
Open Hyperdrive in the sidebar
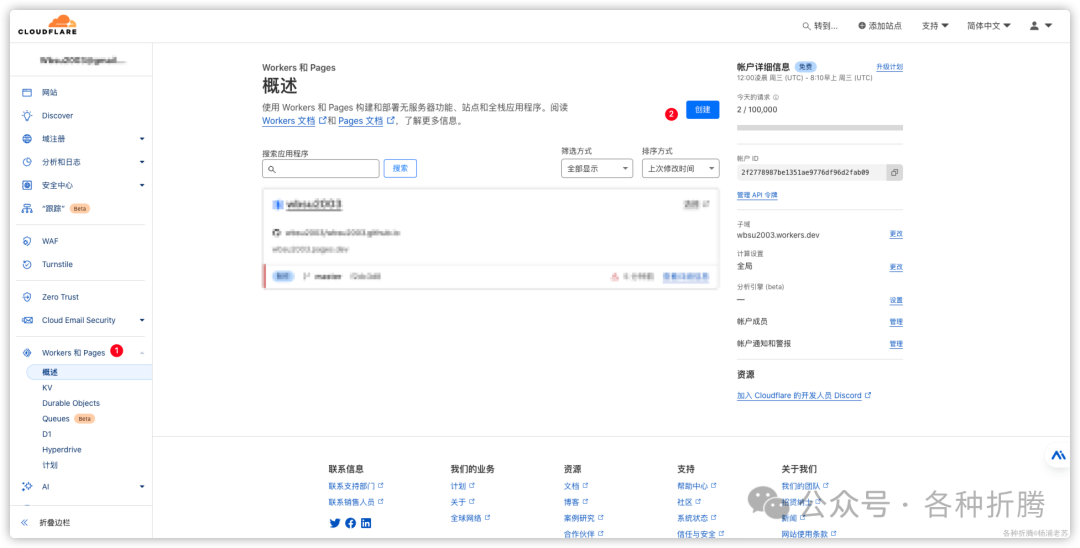(62, 450)
